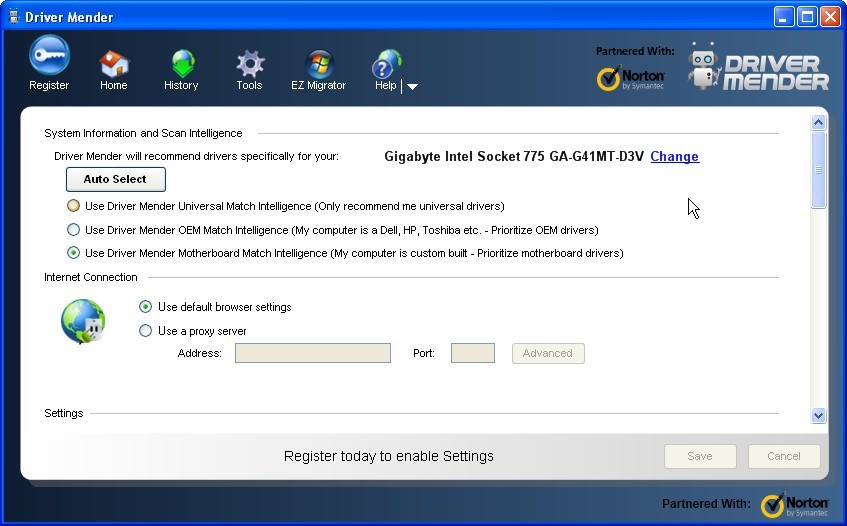847x526 pixels.
Task: Choose Use a proxy server option
Action: coord(145,331)
